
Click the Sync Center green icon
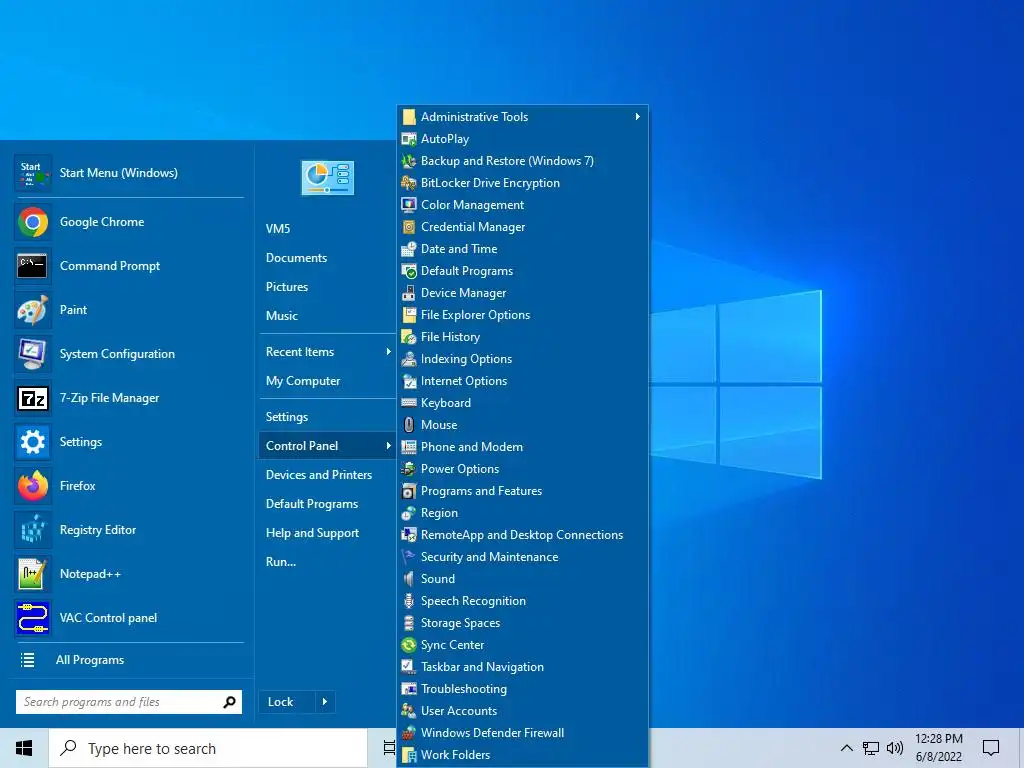point(409,645)
